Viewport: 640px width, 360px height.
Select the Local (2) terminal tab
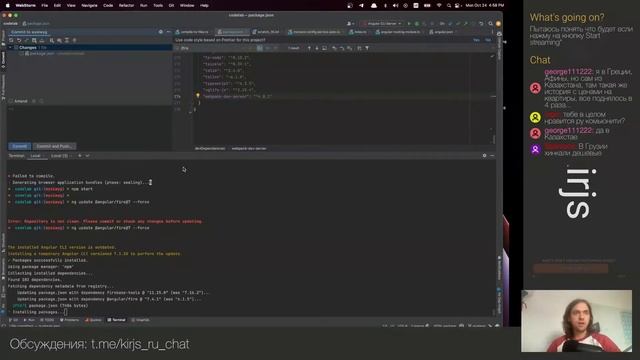tap(60, 156)
